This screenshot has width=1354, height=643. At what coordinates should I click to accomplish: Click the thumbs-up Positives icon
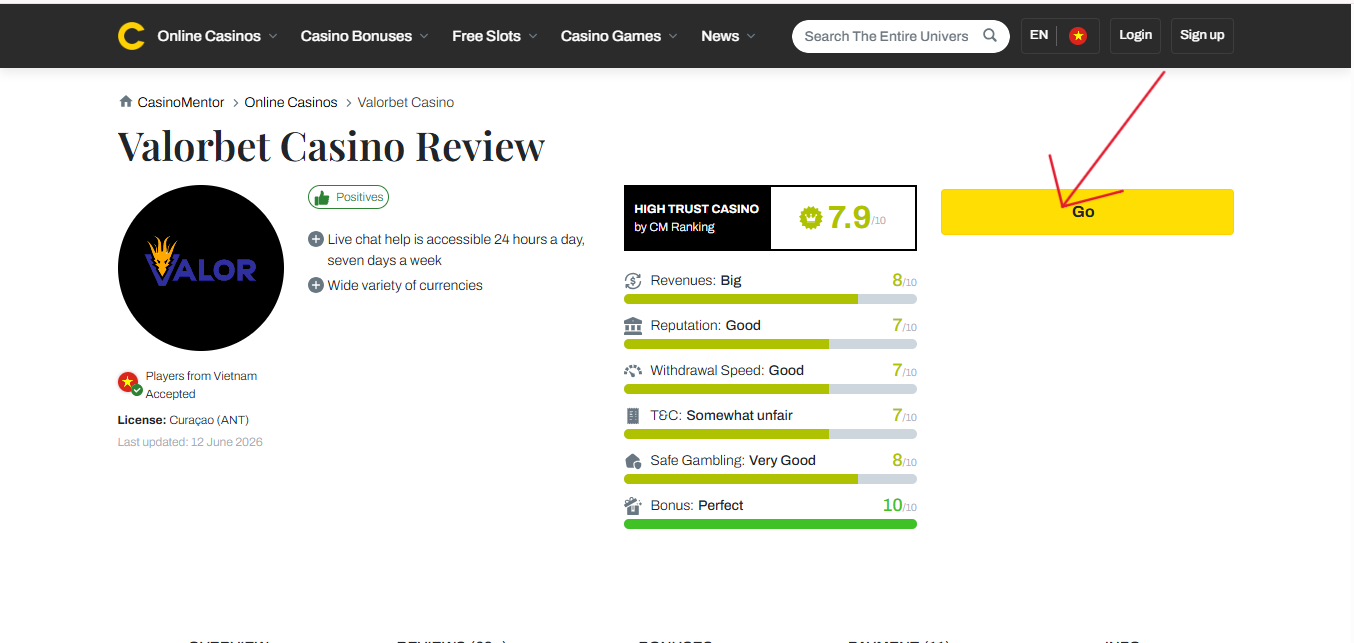pos(322,198)
